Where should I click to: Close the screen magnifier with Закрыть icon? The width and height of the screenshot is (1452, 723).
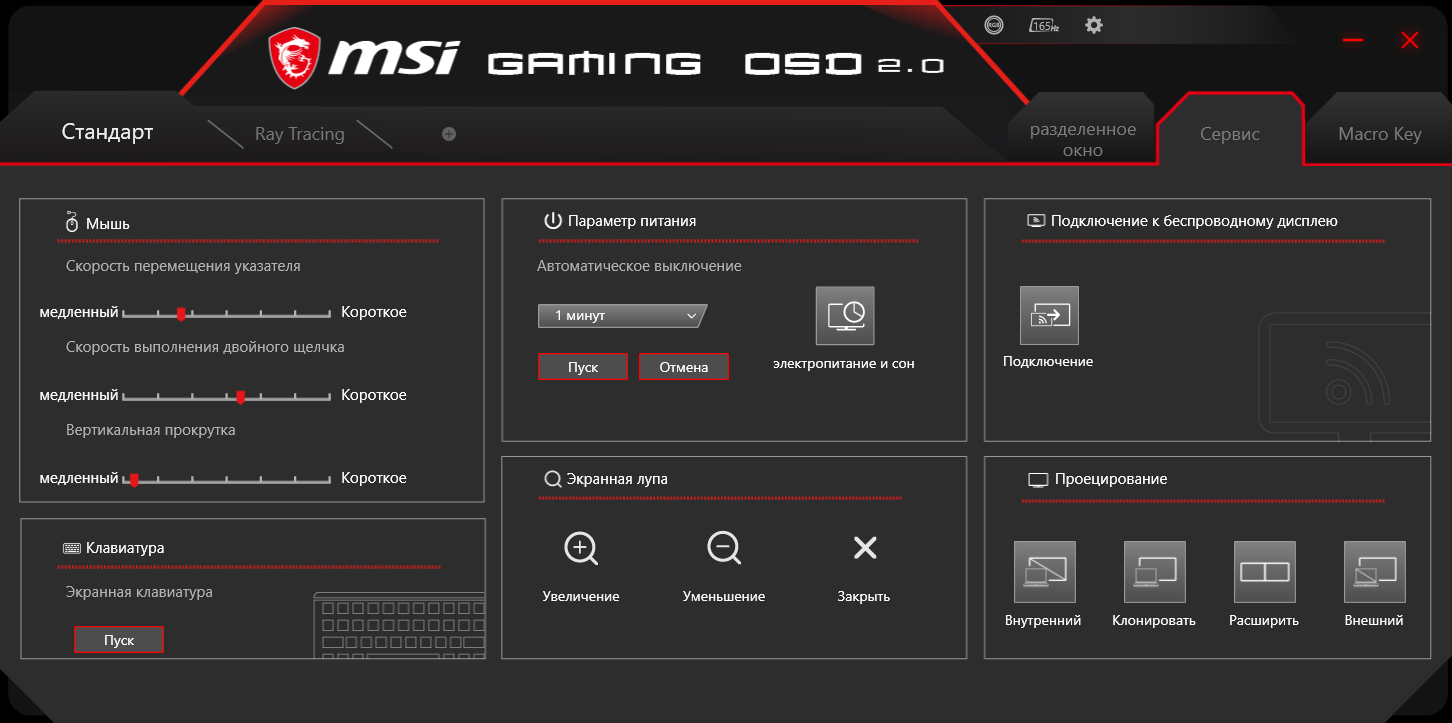[864, 548]
